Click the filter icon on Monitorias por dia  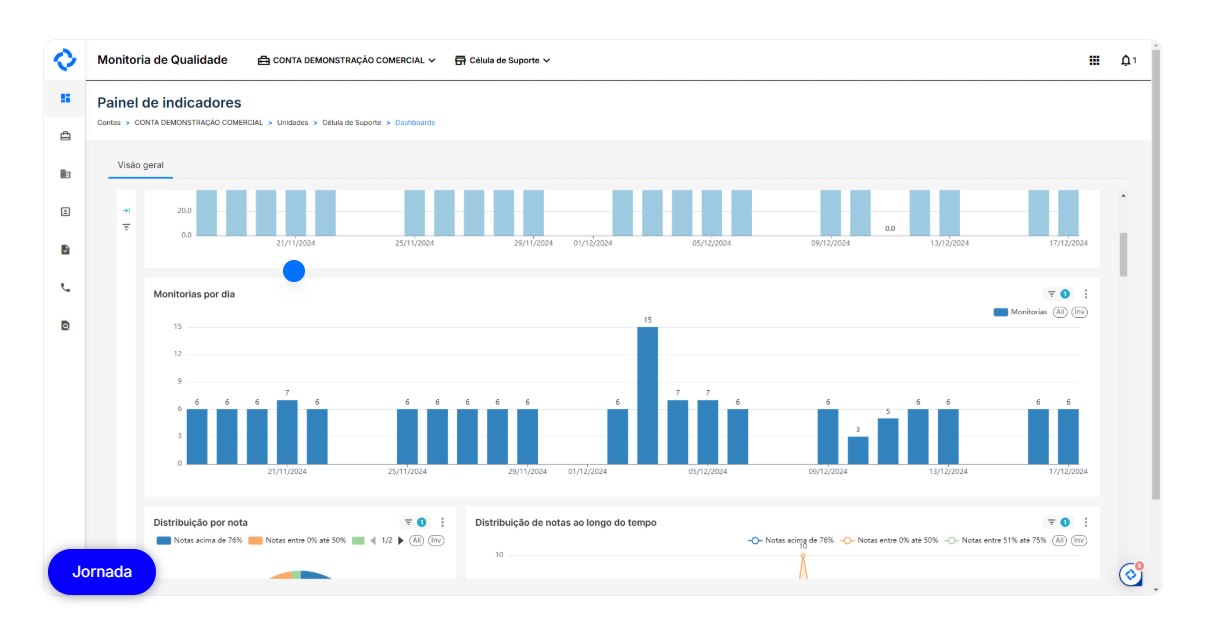point(1052,294)
